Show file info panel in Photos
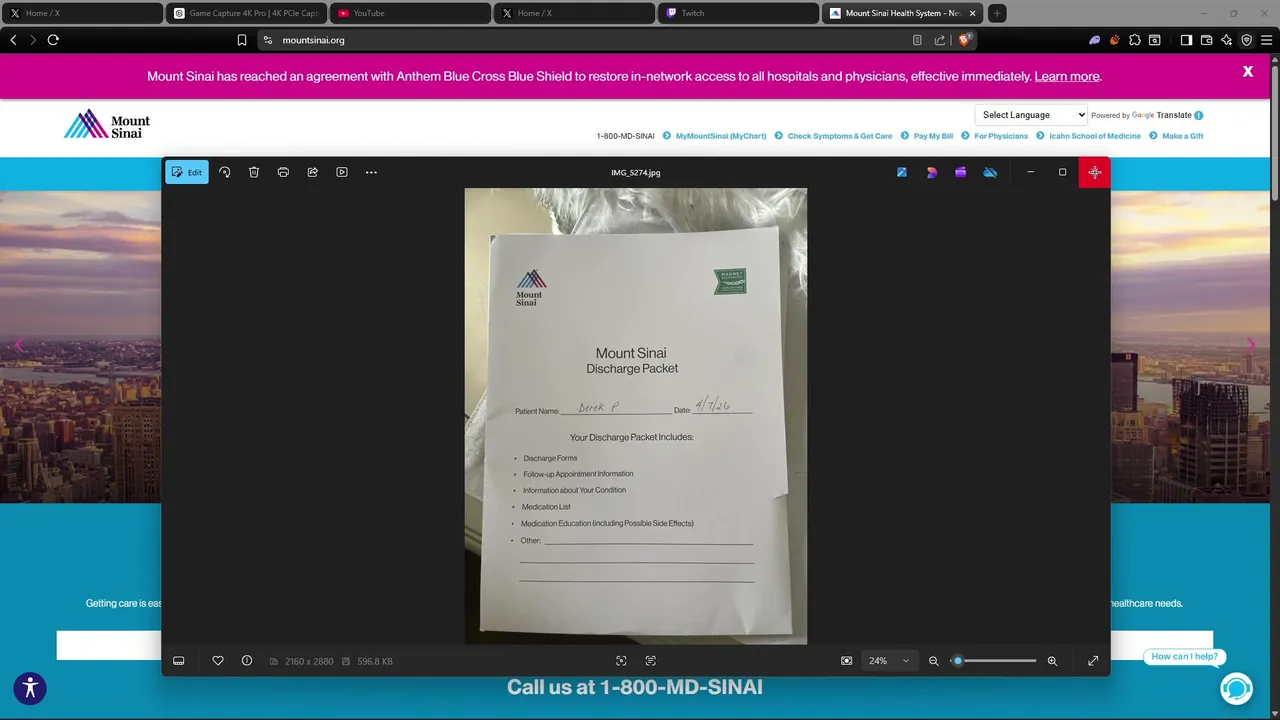This screenshot has height=720, width=1280. [247, 661]
